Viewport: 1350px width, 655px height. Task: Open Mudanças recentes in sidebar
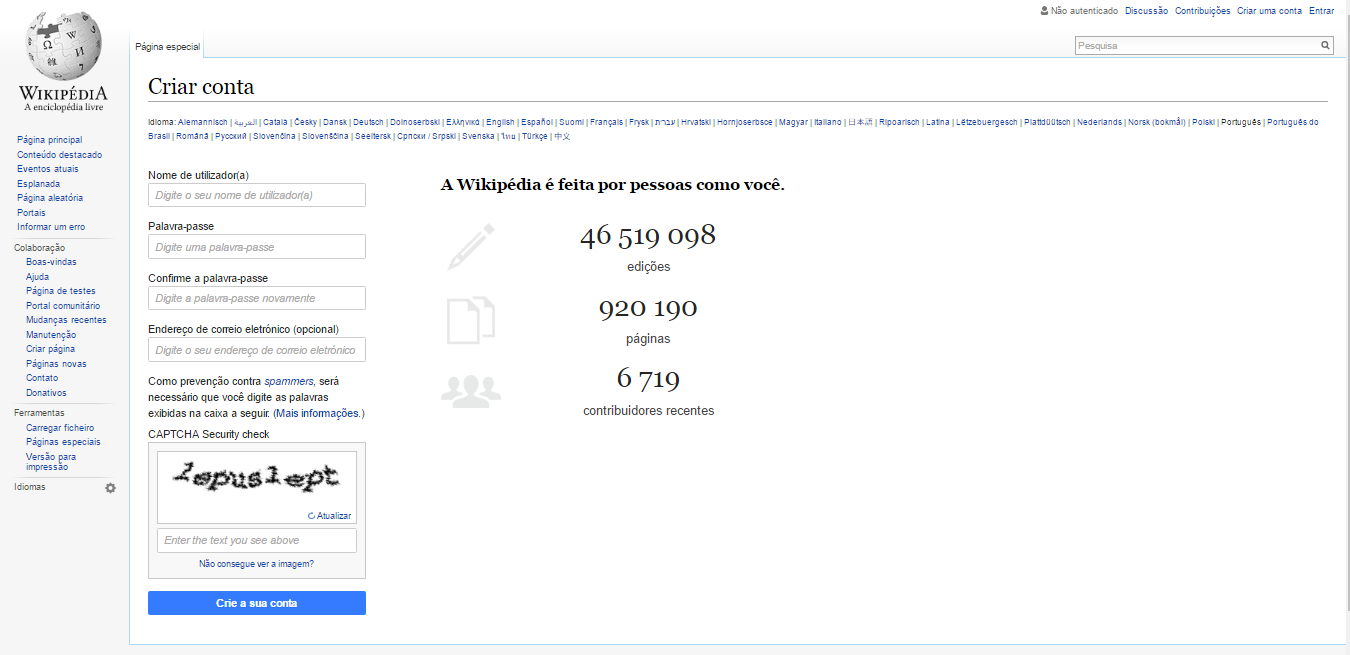tap(66, 320)
